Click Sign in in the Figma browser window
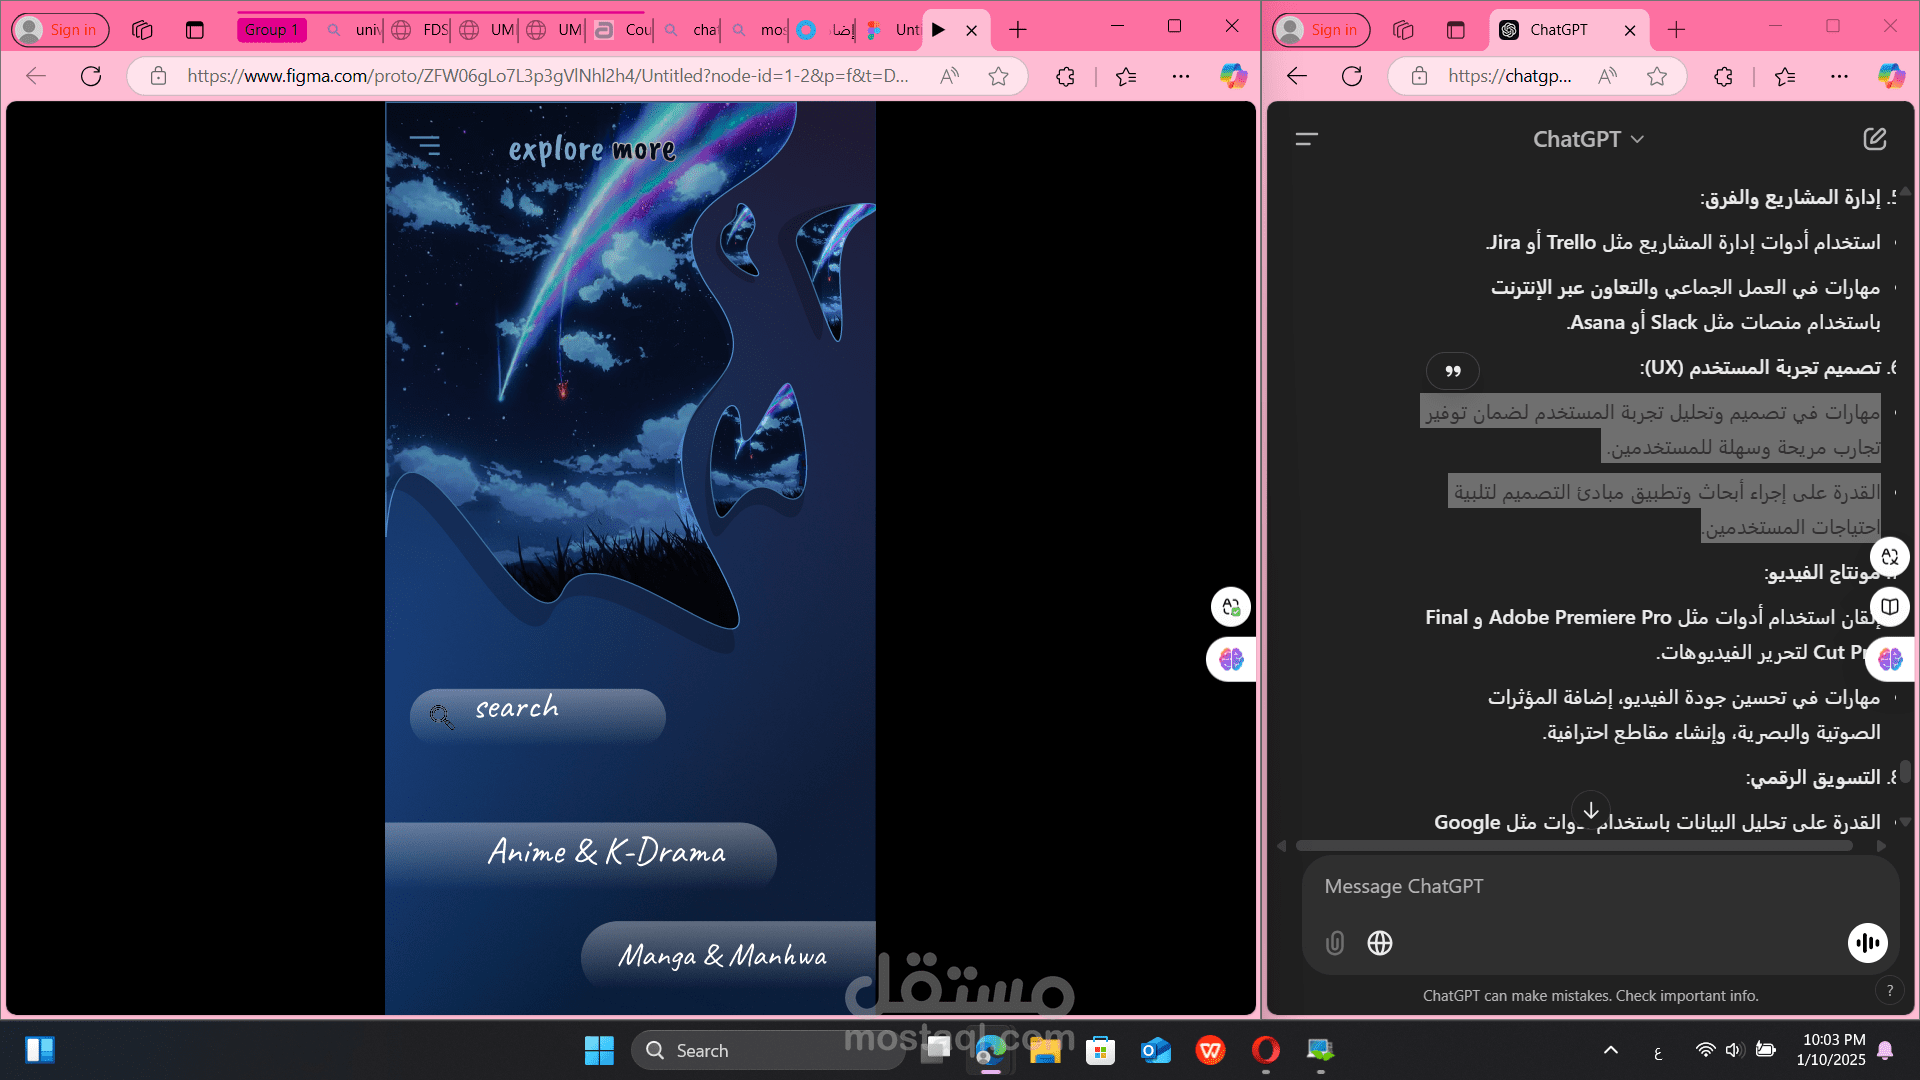This screenshot has height=1080, width=1920. (60, 30)
